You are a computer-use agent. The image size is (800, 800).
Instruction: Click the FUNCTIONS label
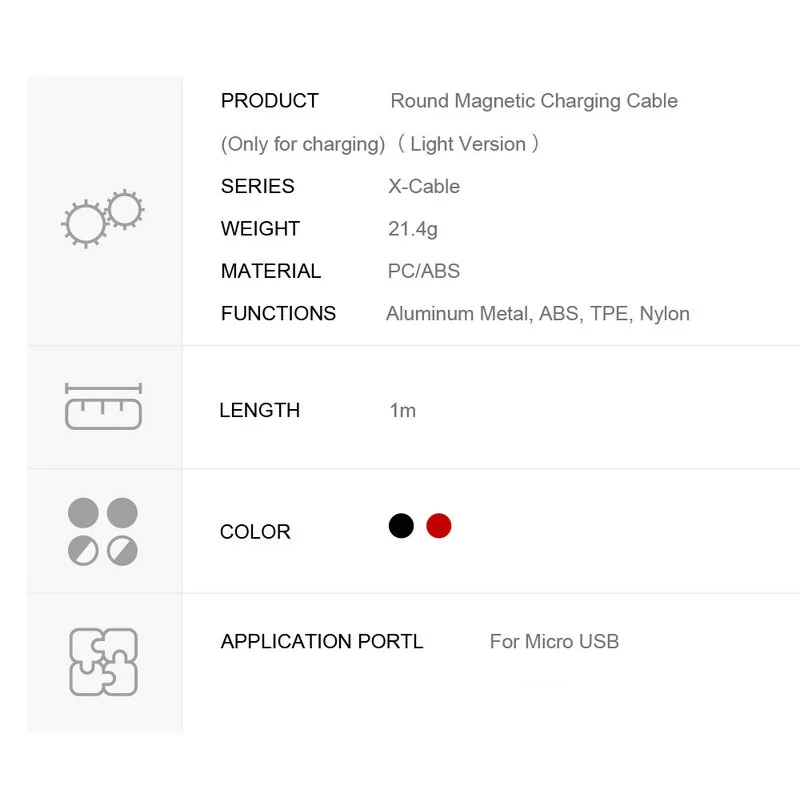pyautogui.click(x=278, y=314)
